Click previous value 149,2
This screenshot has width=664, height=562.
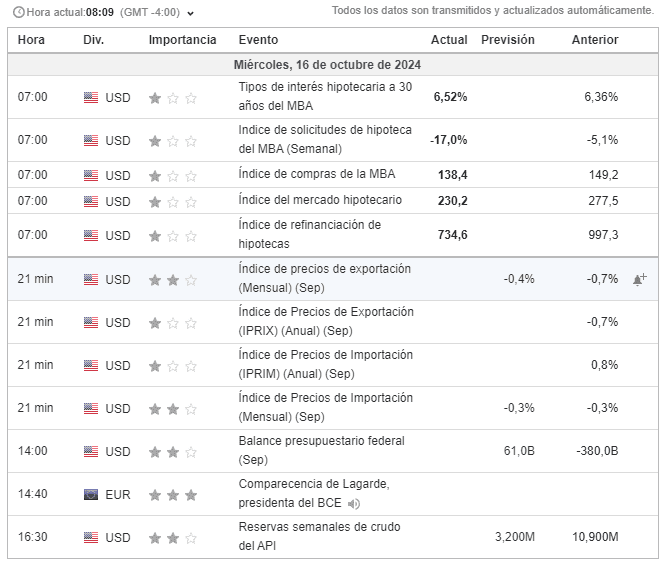pos(603,175)
